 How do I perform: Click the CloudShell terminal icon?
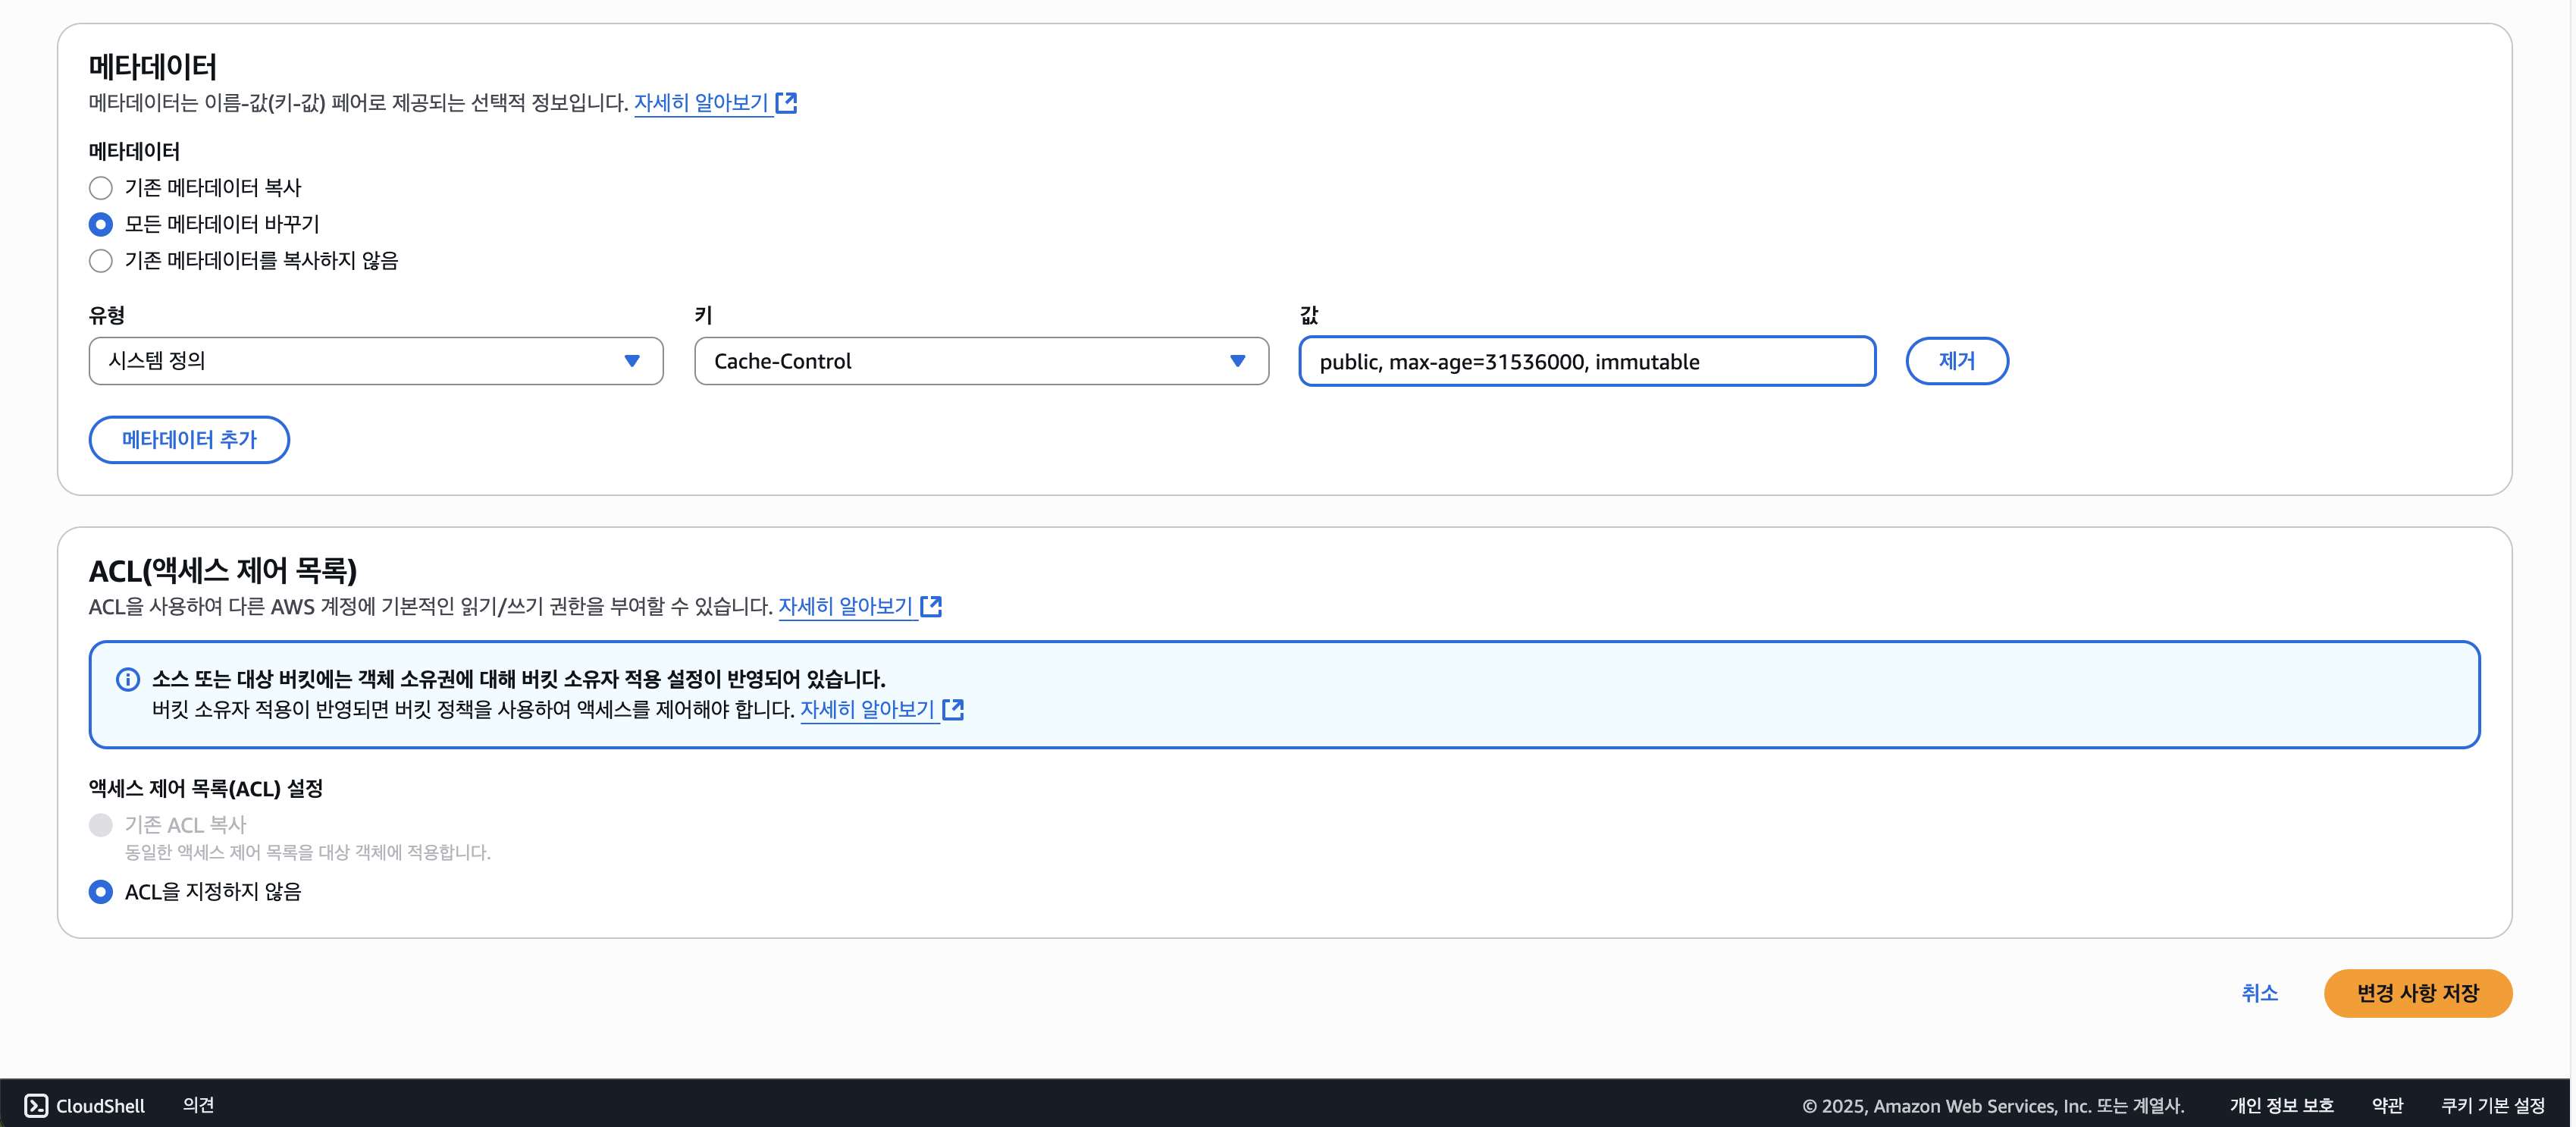tap(36, 1105)
